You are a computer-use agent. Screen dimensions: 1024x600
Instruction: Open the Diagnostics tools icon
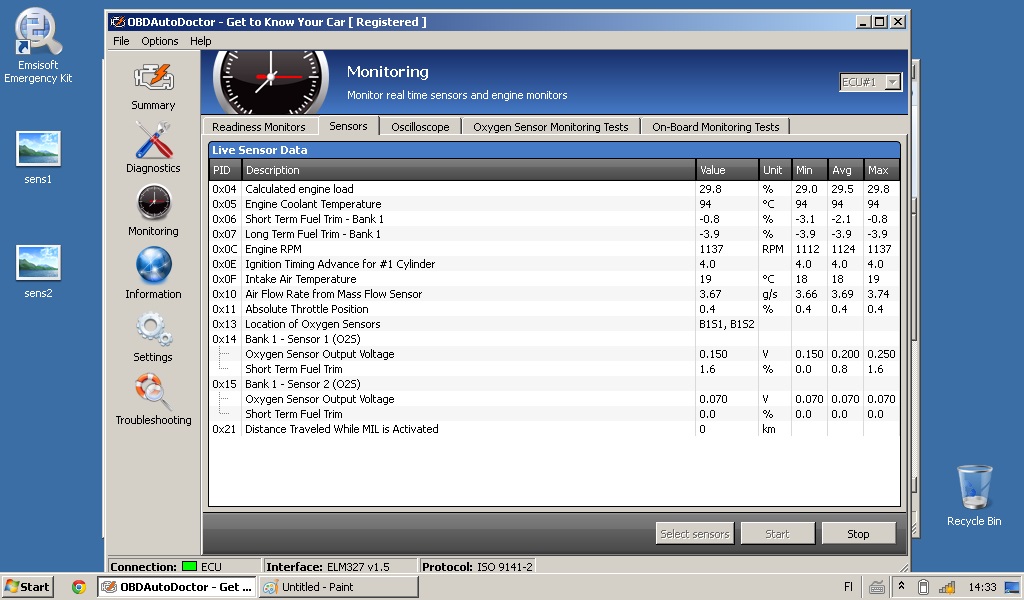click(x=153, y=140)
